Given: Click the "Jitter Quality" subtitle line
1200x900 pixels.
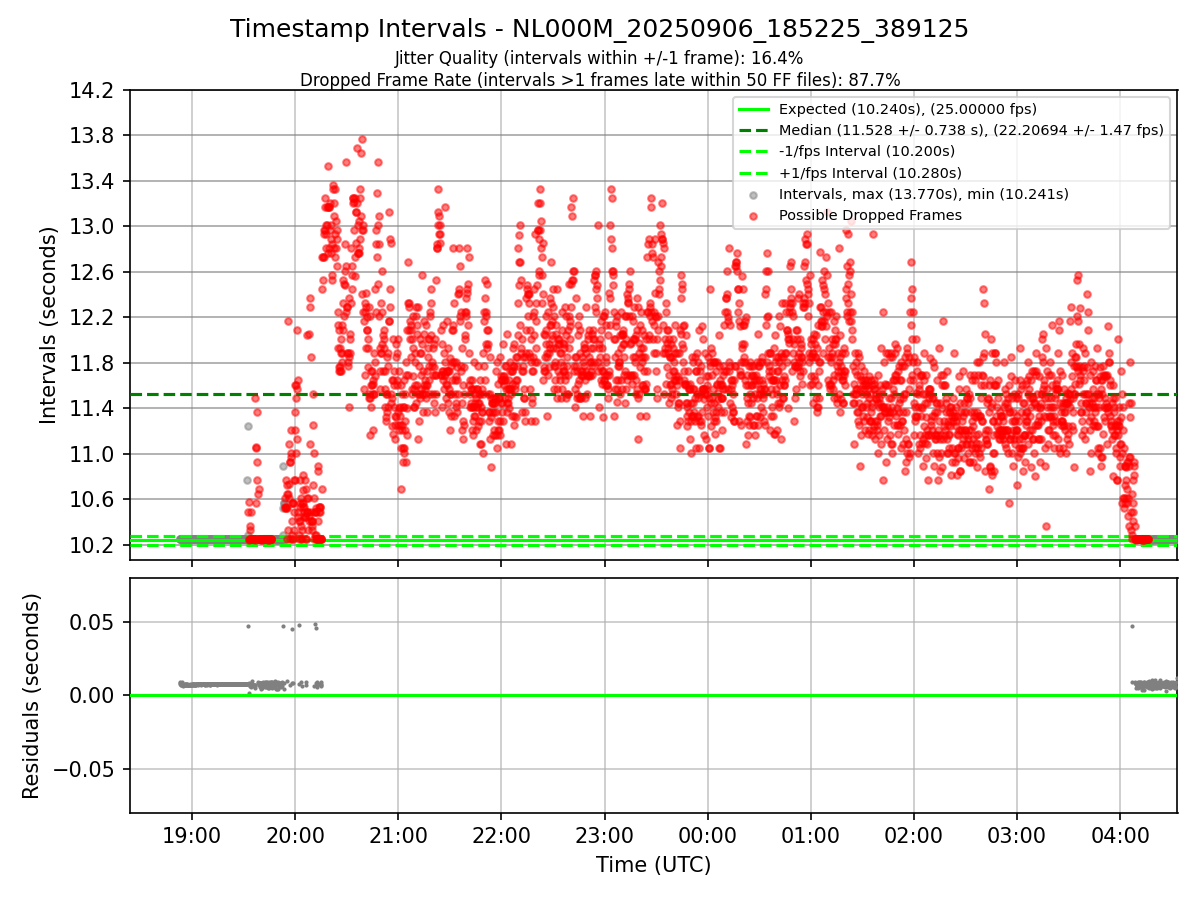Looking at the screenshot, I should click(599, 58).
